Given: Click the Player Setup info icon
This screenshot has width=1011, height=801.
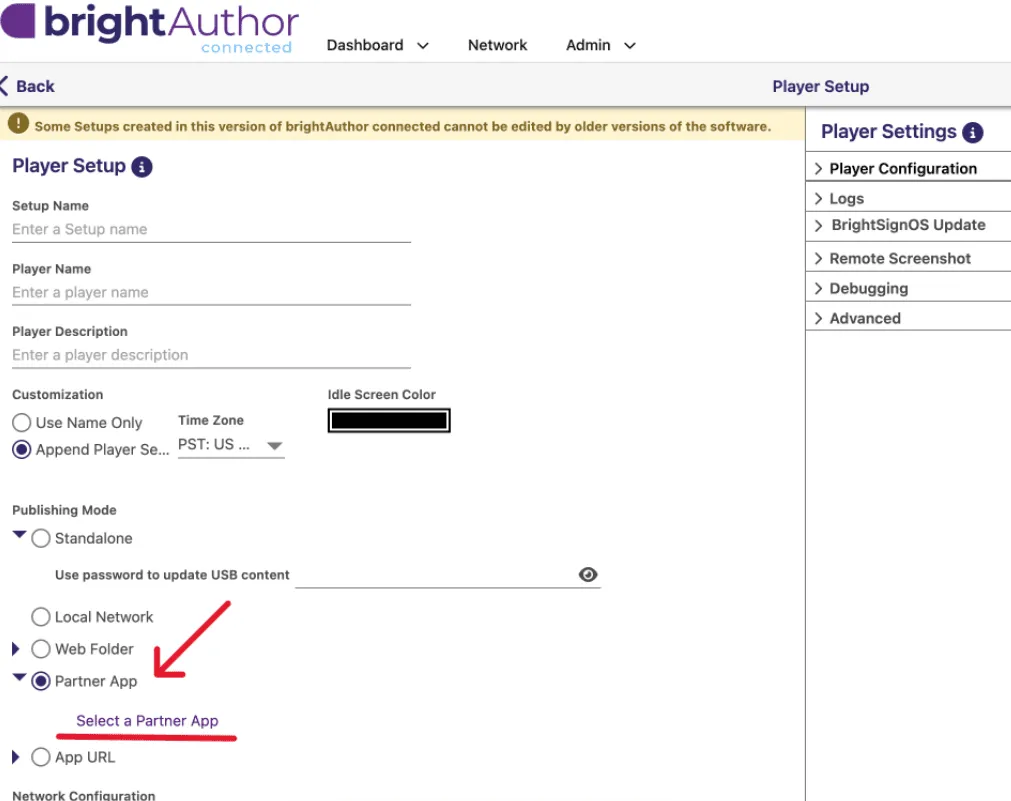Looking at the screenshot, I should pos(143,166).
